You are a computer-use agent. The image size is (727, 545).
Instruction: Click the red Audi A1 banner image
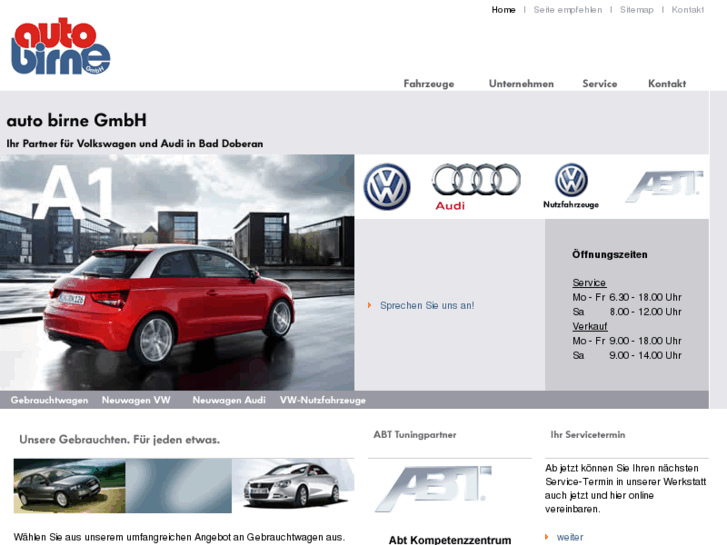[177, 272]
